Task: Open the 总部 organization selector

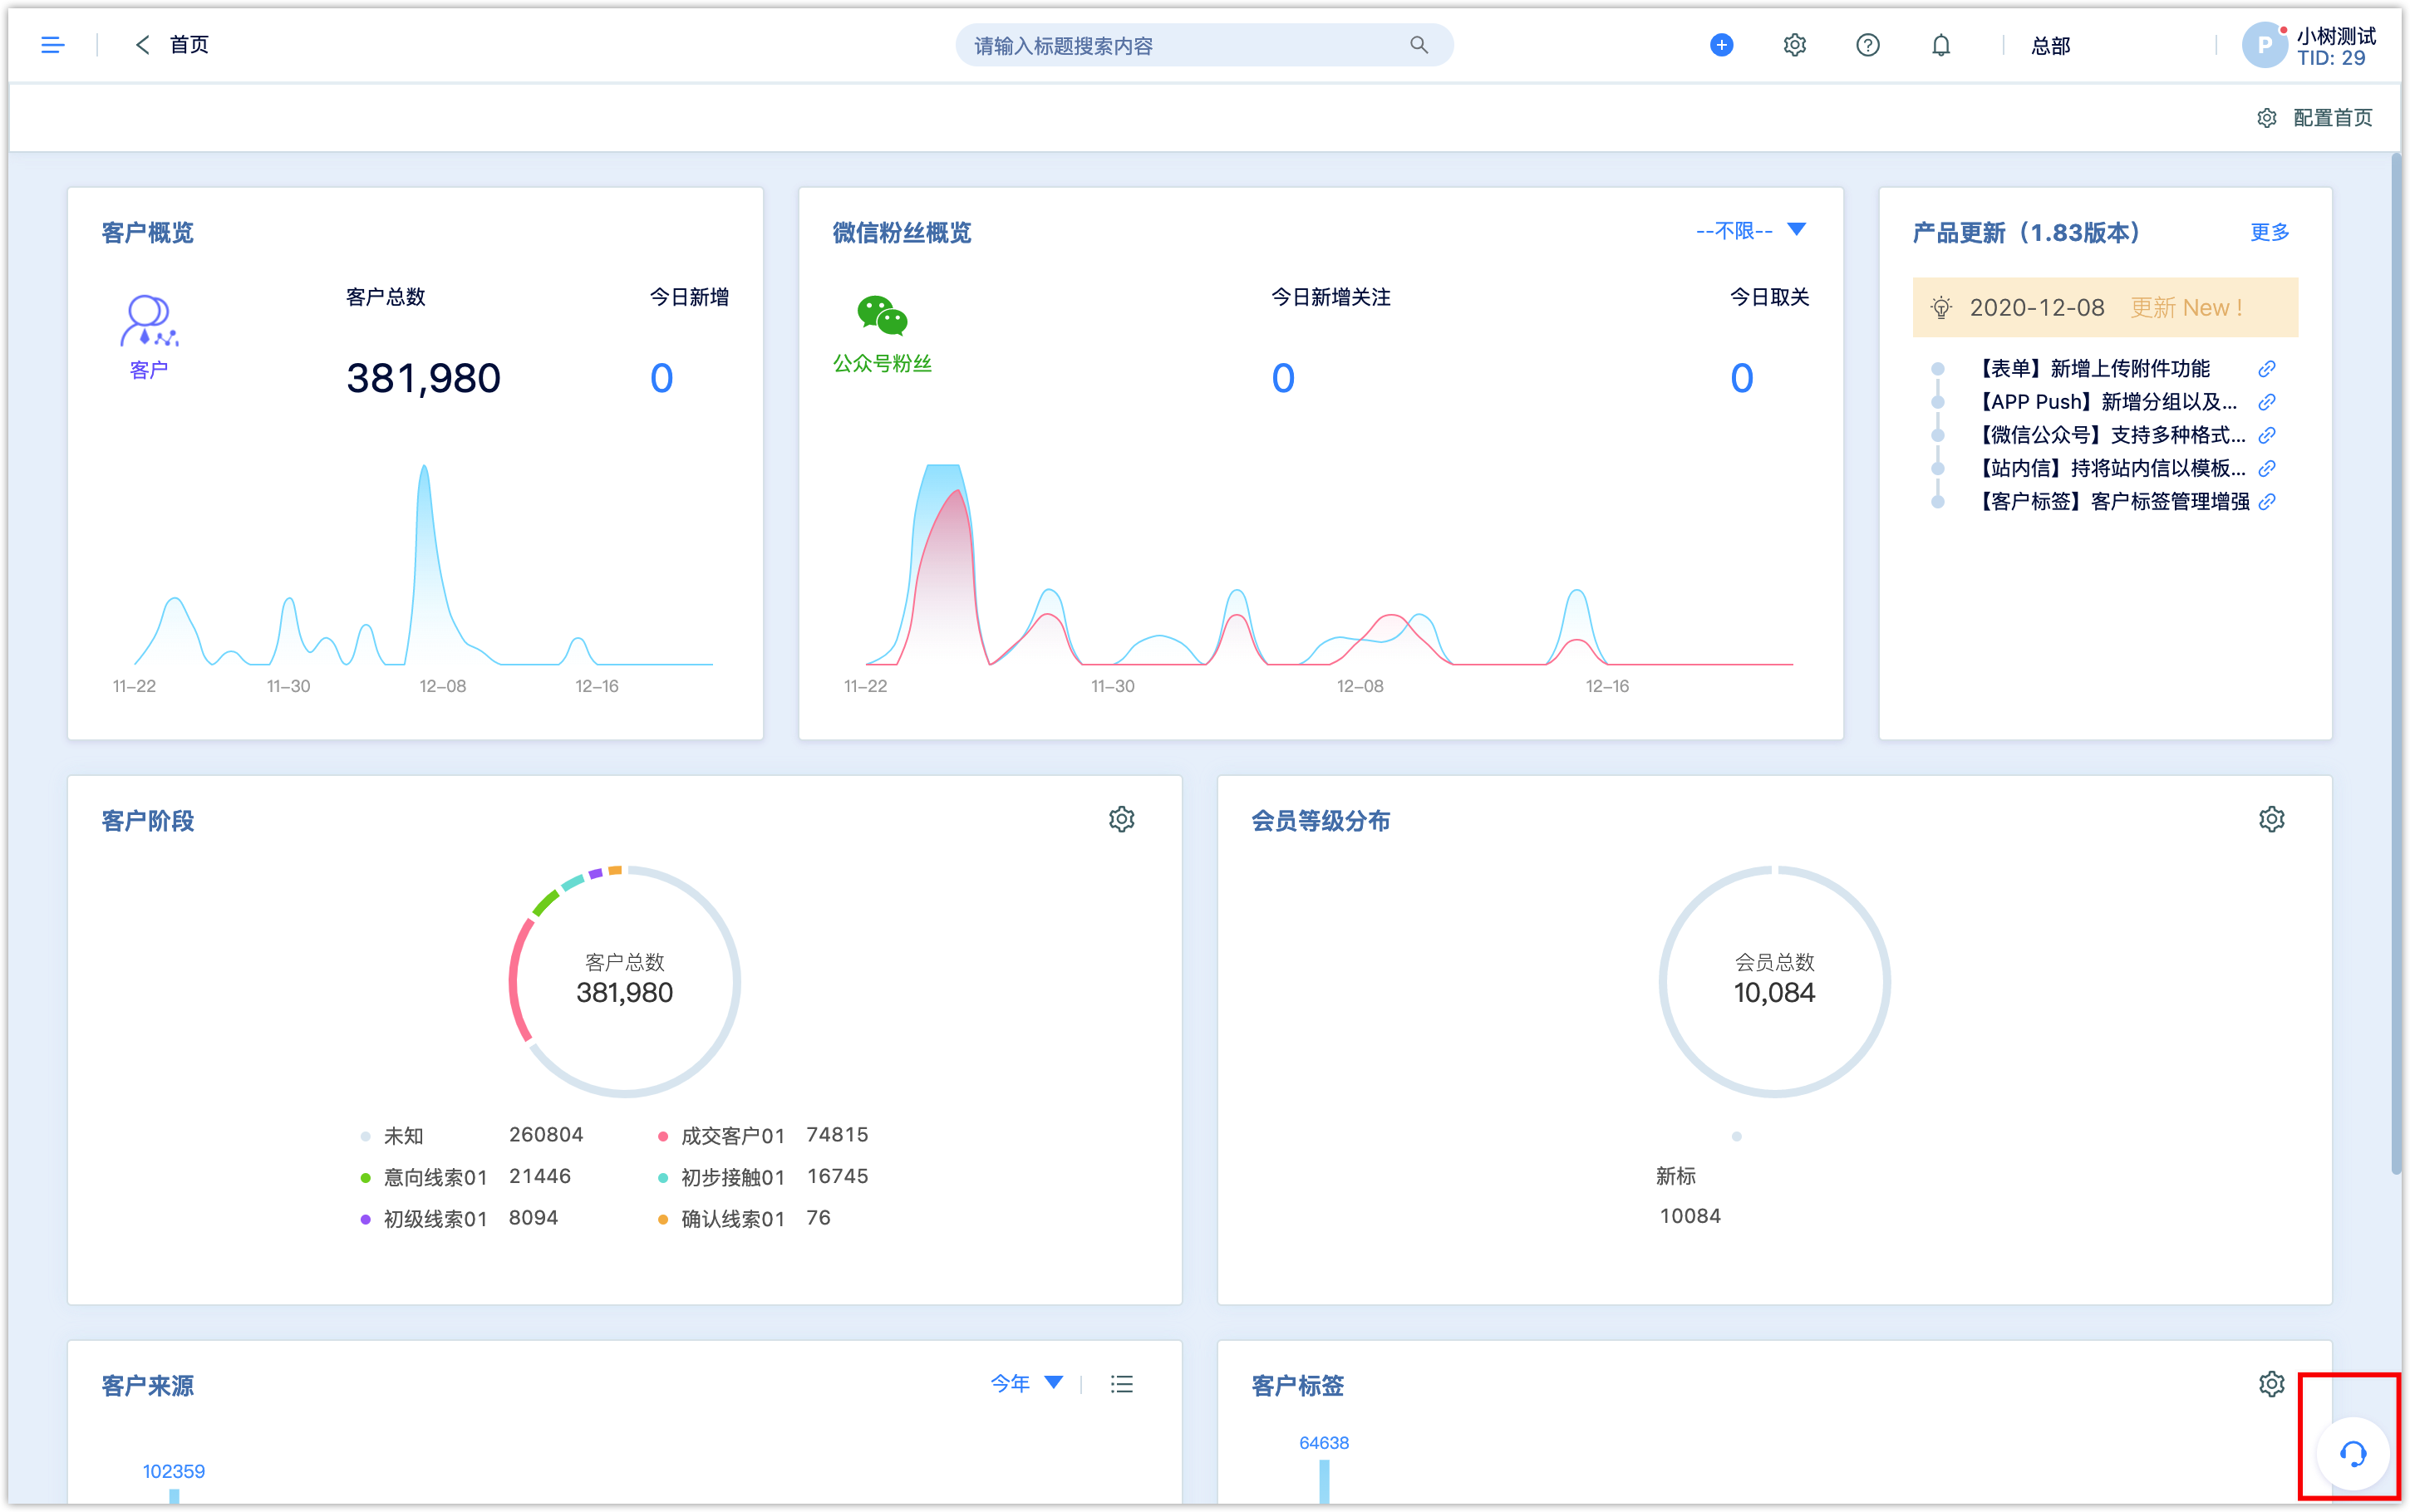Action: [2050, 46]
